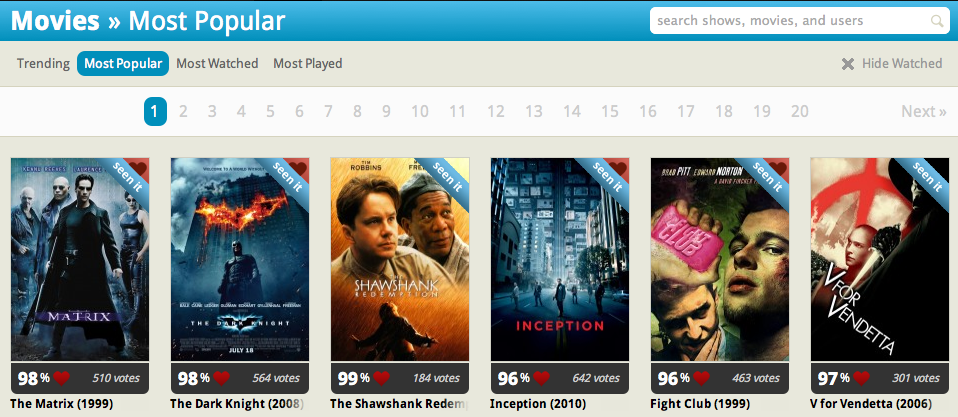Click into the search shows, movies, users field
This screenshot has width=958, height=417.
tap(792, 21)
